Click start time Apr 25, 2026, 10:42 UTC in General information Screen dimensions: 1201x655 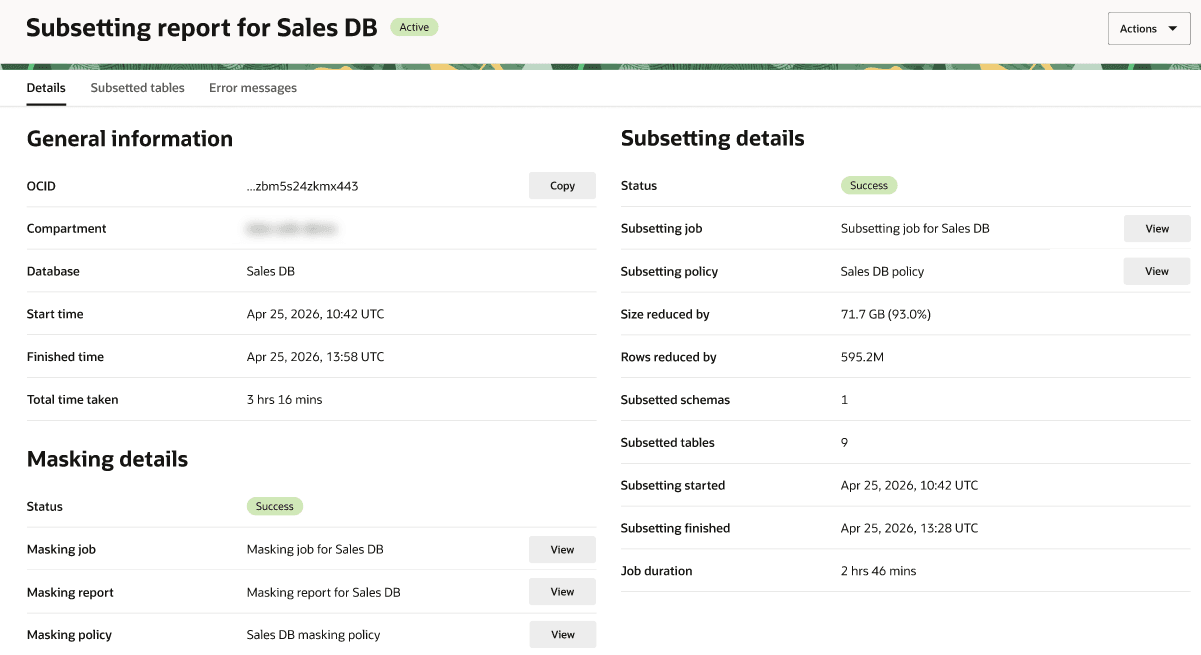coord(315,315)
